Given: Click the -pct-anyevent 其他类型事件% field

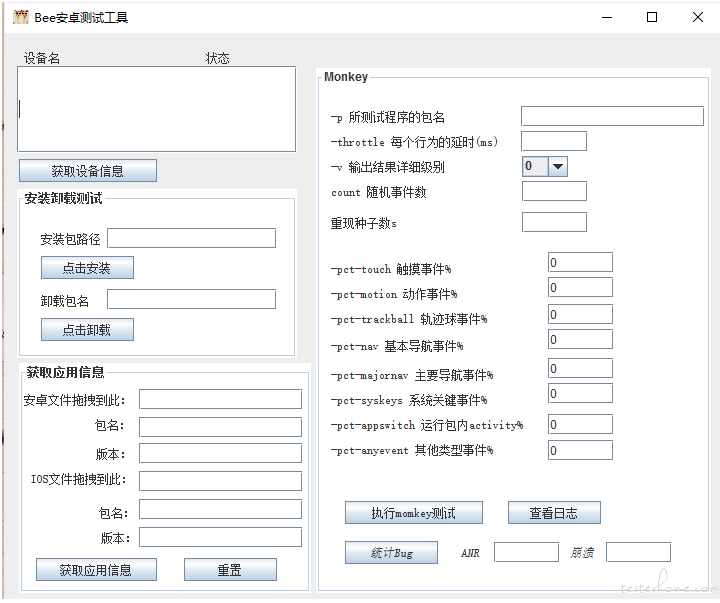Looking at the screenshot, I should point(580,450).
